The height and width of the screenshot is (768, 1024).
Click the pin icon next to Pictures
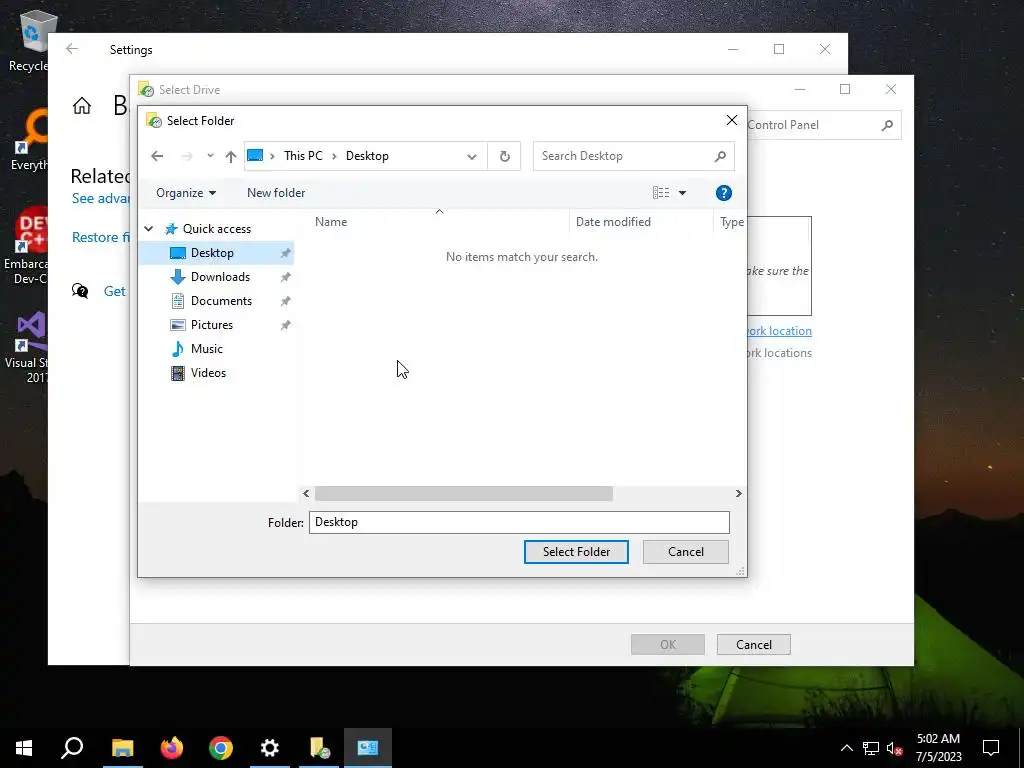tap(285, 325)
